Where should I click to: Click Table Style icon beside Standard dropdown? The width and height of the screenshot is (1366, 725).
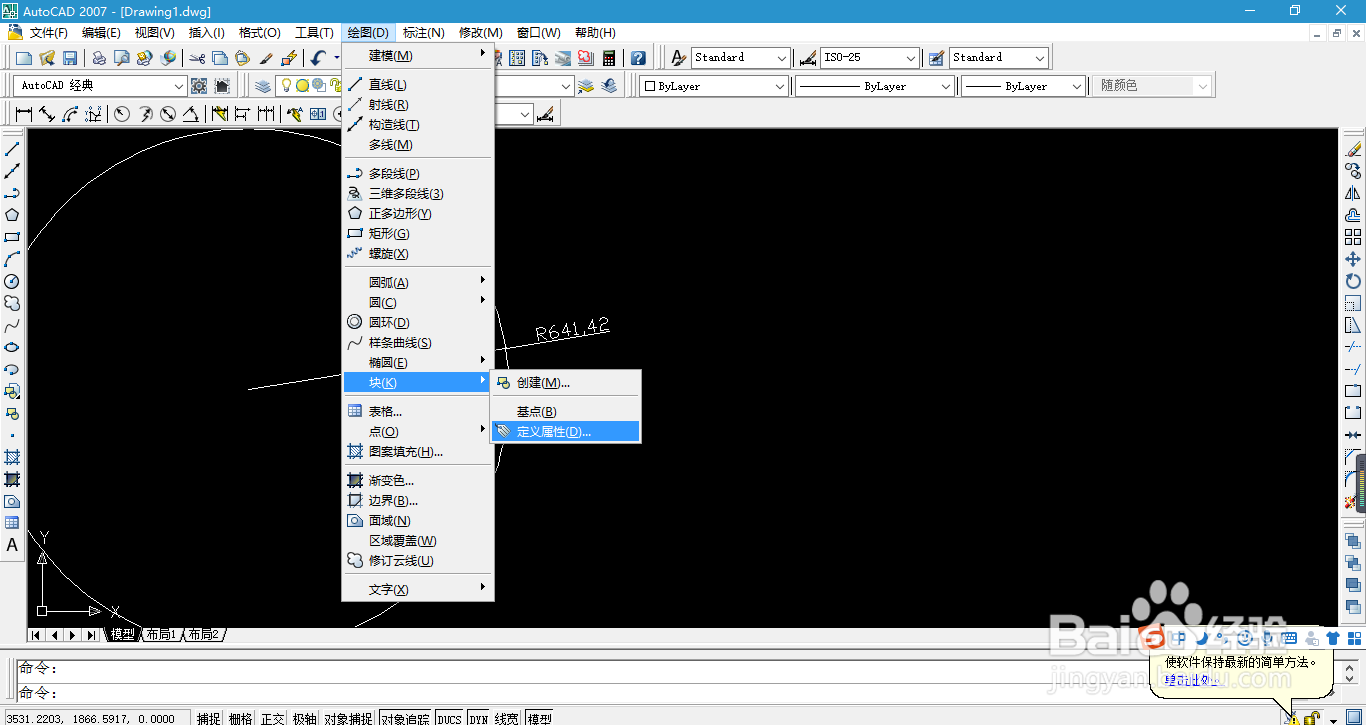pos(936,58)
